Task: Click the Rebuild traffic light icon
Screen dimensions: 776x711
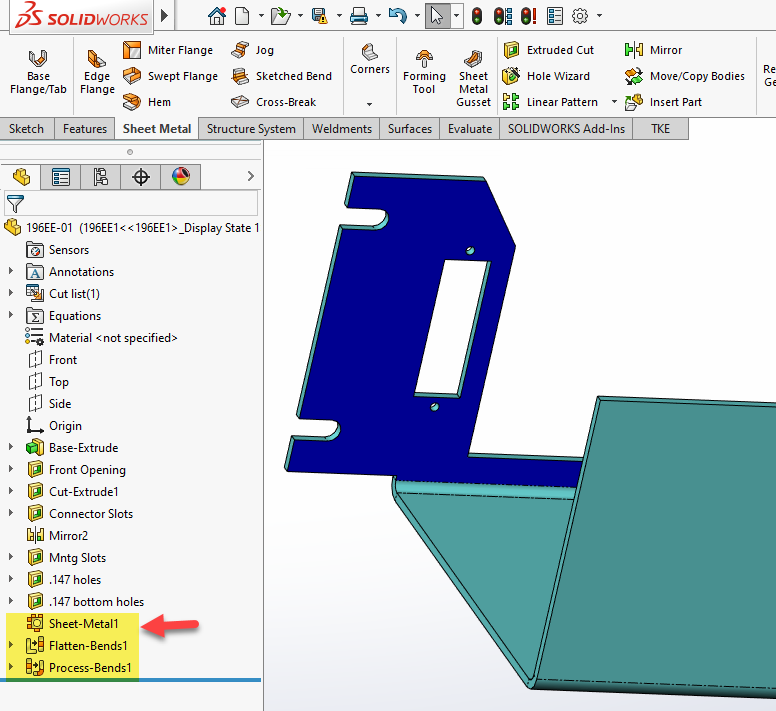Action: (477, 16)
